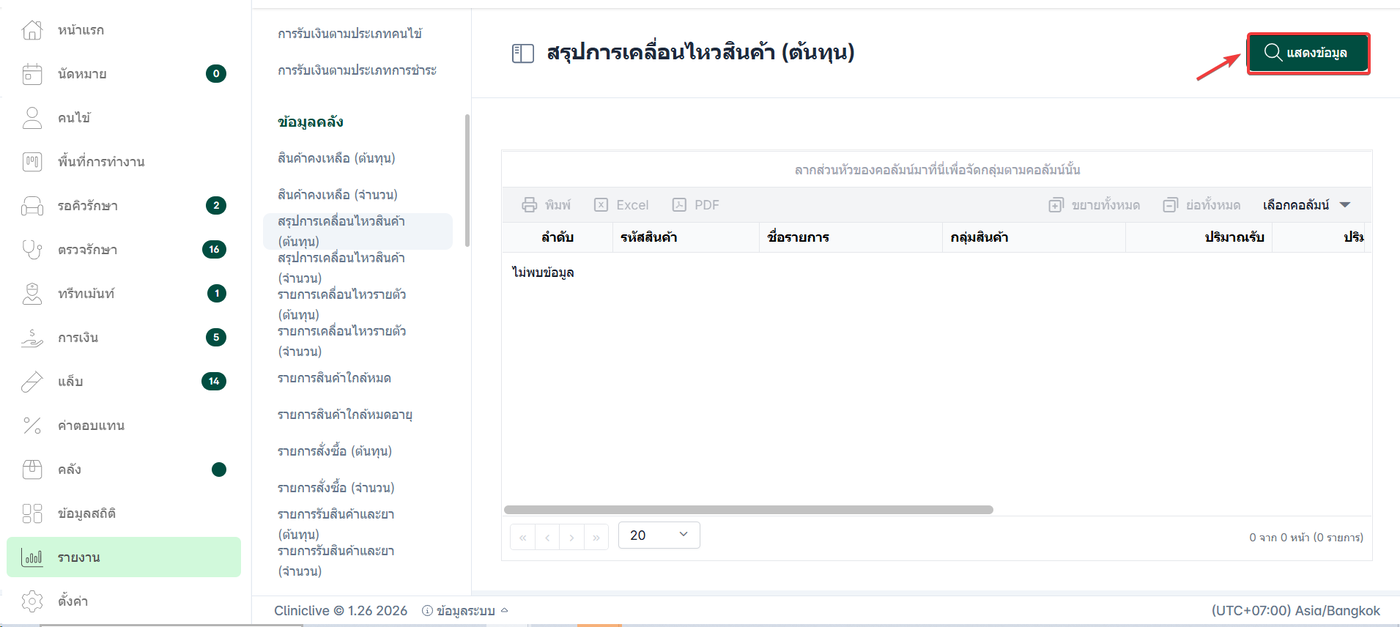Open report สรุปการเคลื่อนไหวสินค้า (จำนวน)
1400x627 pixels.
(341, 267)
